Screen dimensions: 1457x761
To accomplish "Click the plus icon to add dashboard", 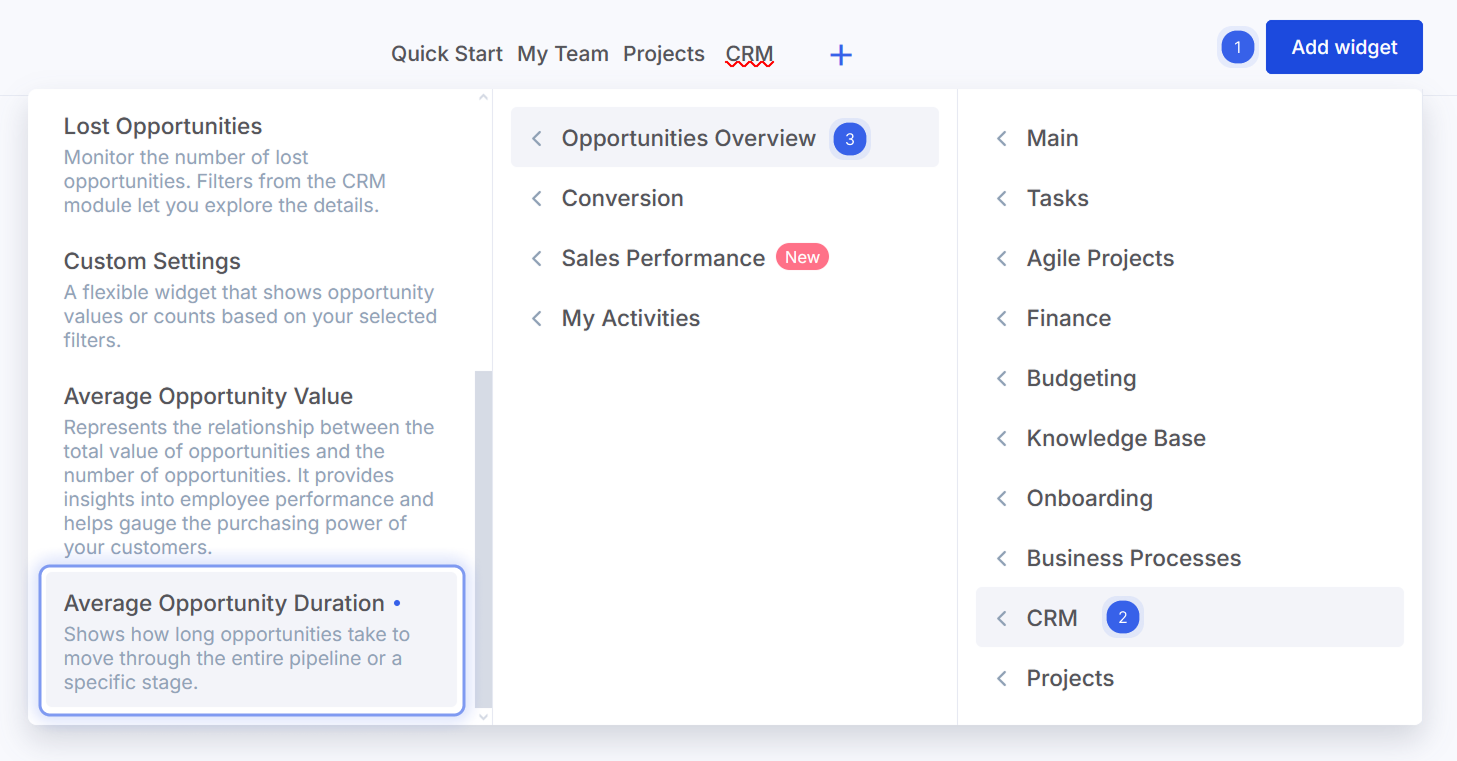I will coord(841,55).
